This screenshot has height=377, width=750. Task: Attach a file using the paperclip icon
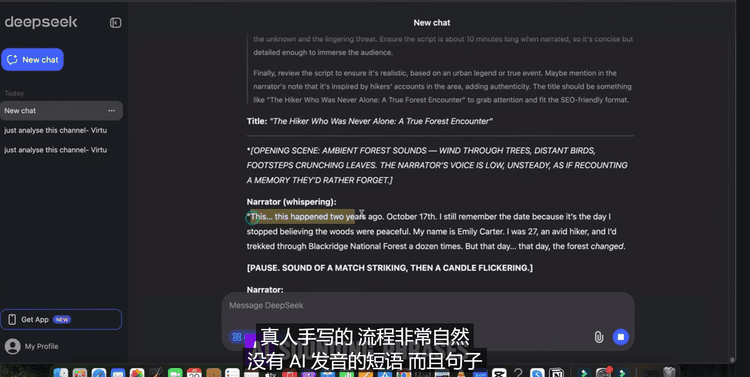coord(598,337)
